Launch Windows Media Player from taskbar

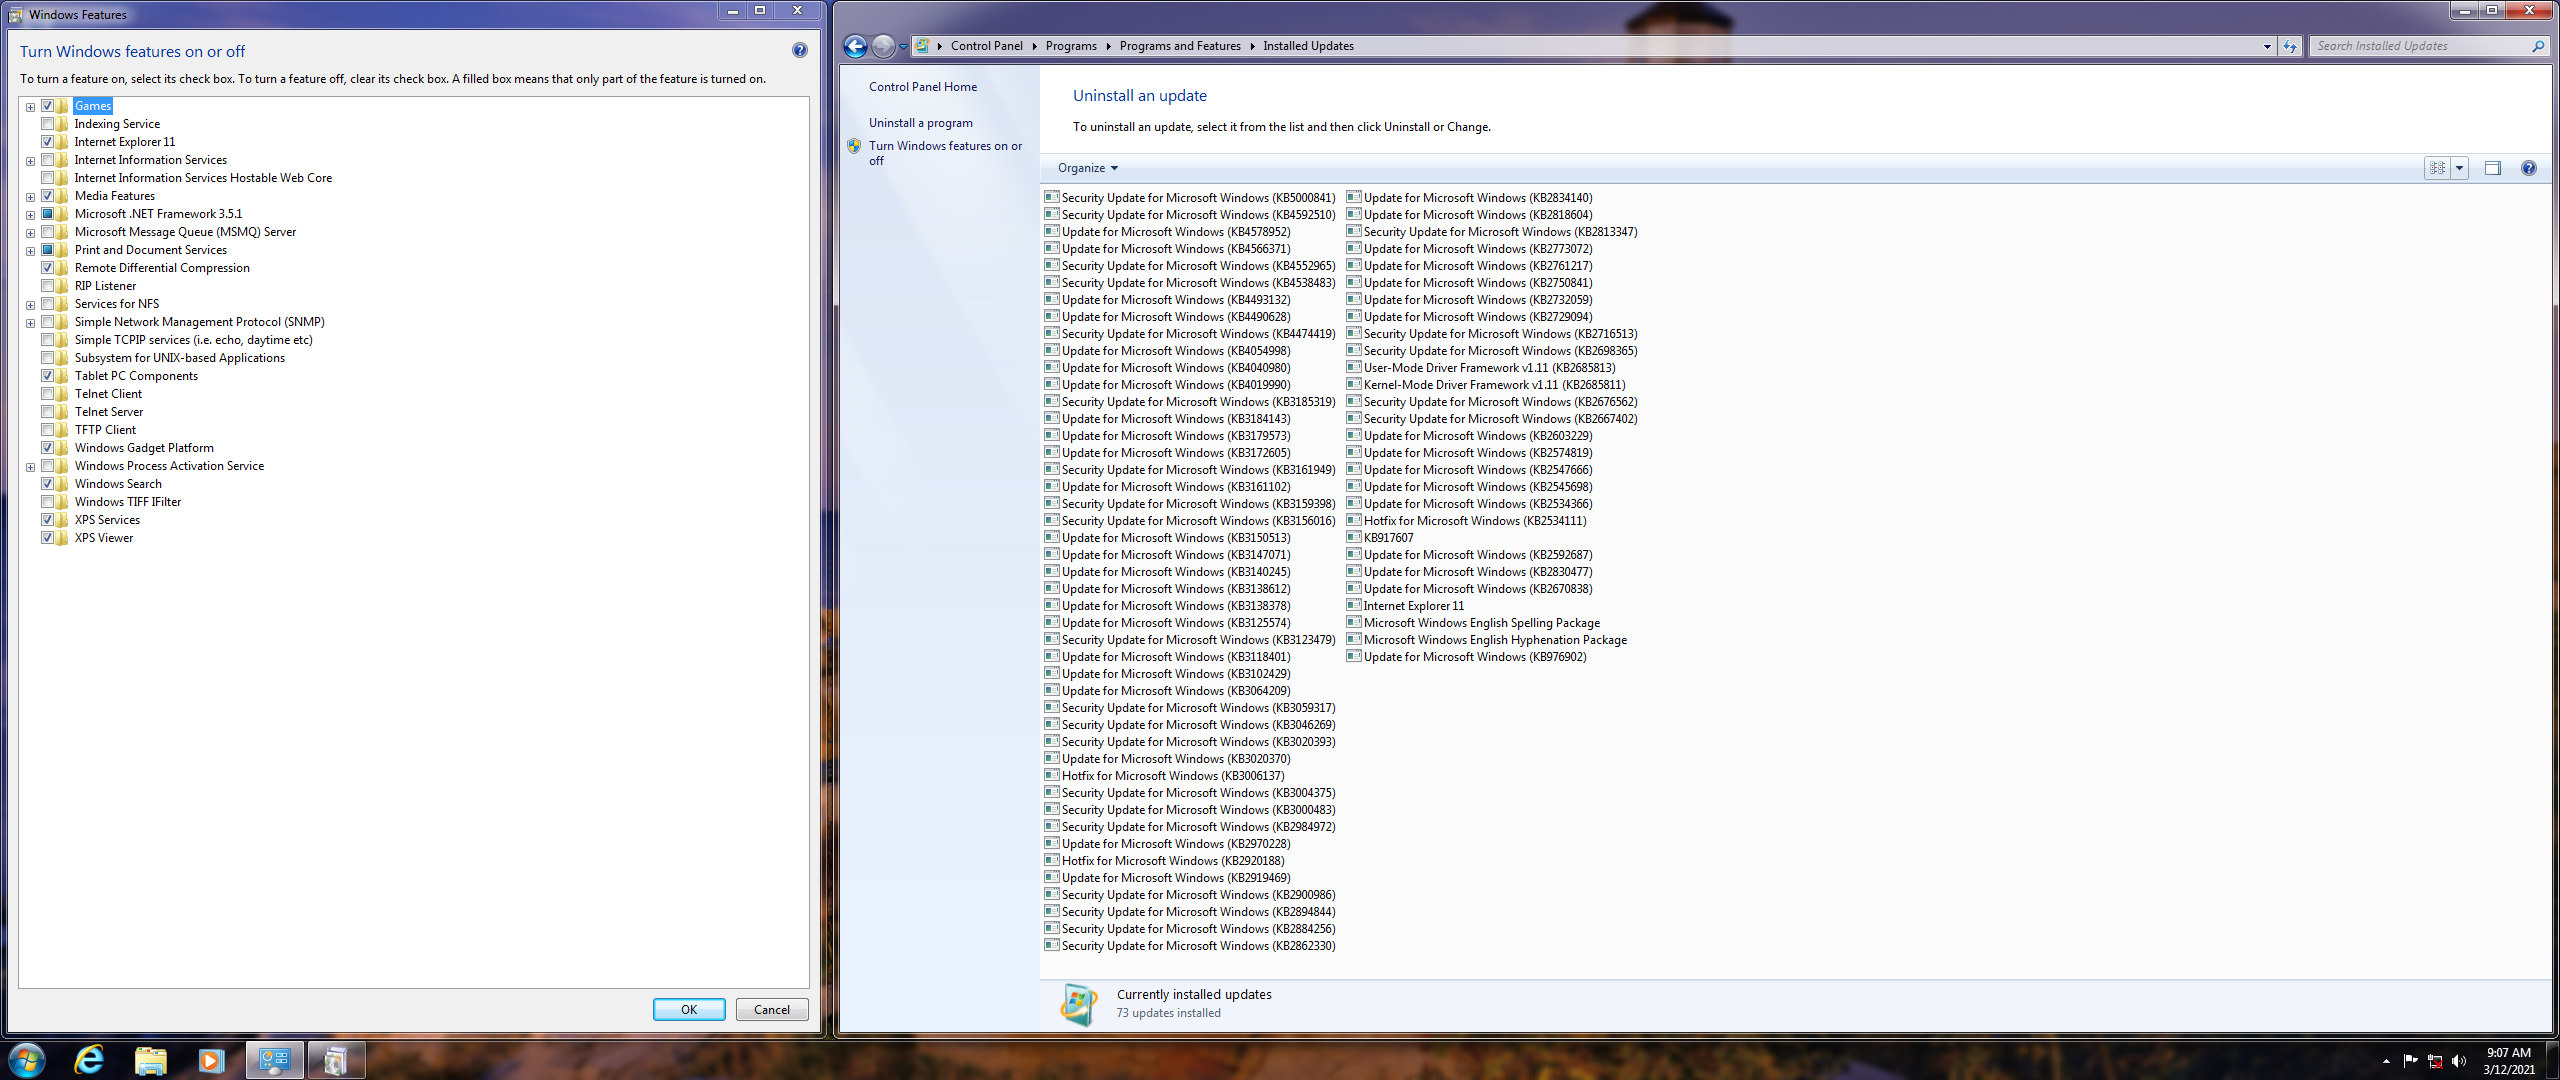[211, 1060]
